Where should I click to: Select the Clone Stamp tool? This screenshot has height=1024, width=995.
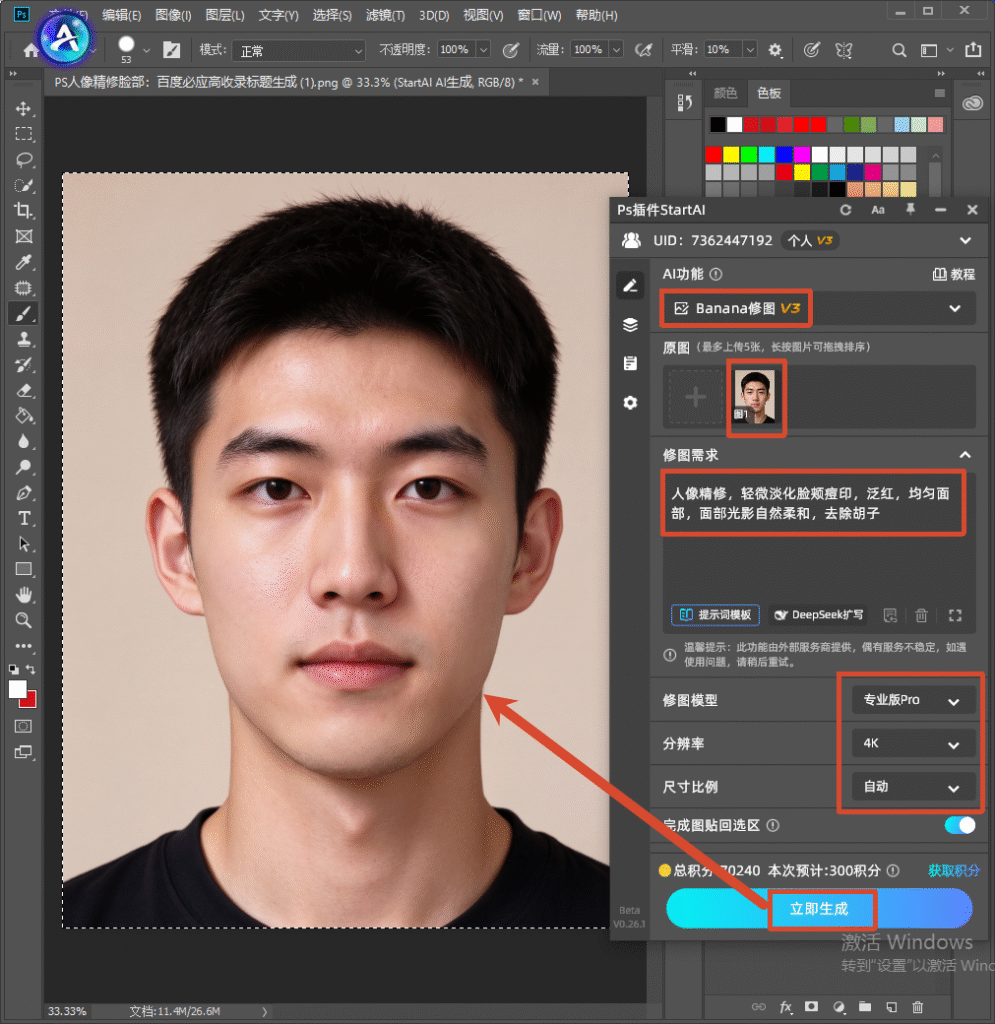pos(24,339)
